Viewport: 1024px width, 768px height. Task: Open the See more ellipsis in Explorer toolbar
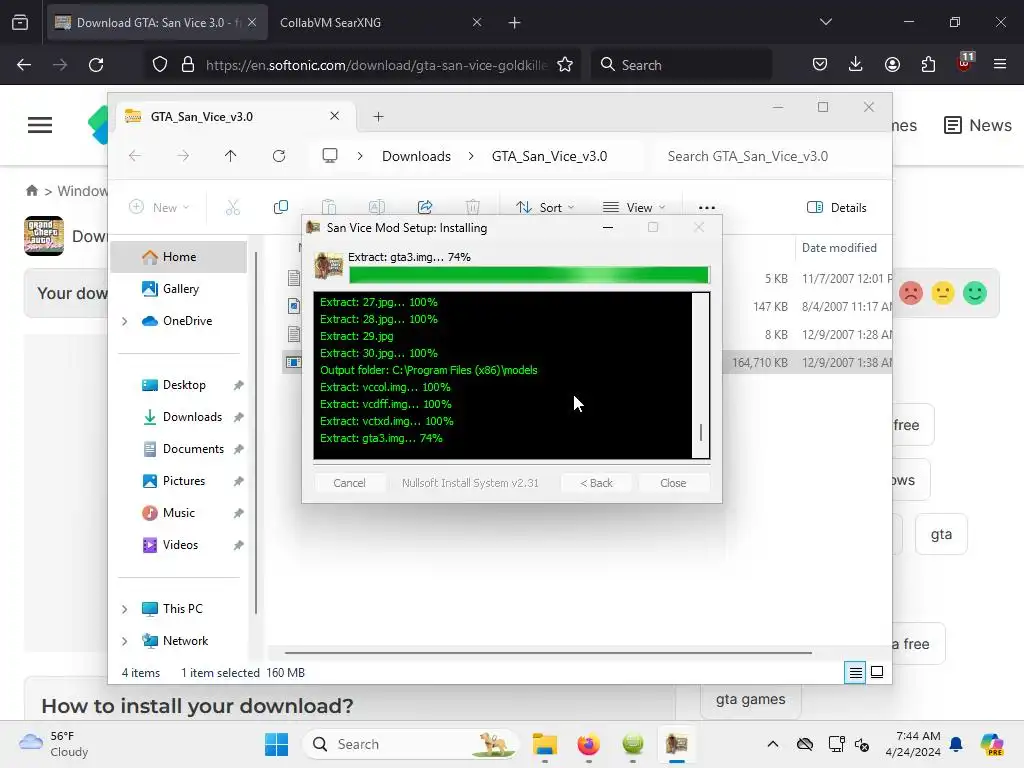coord(707,207)
